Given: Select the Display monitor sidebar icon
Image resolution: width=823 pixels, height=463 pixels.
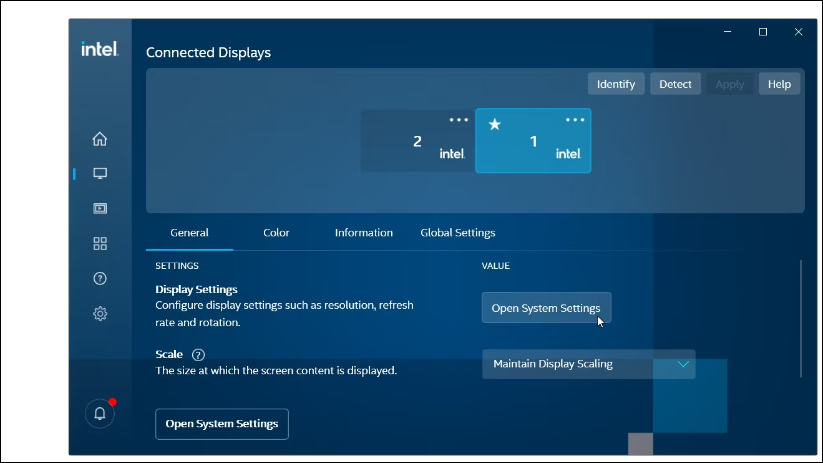Looking at the screenshot, I should [100, 173].
